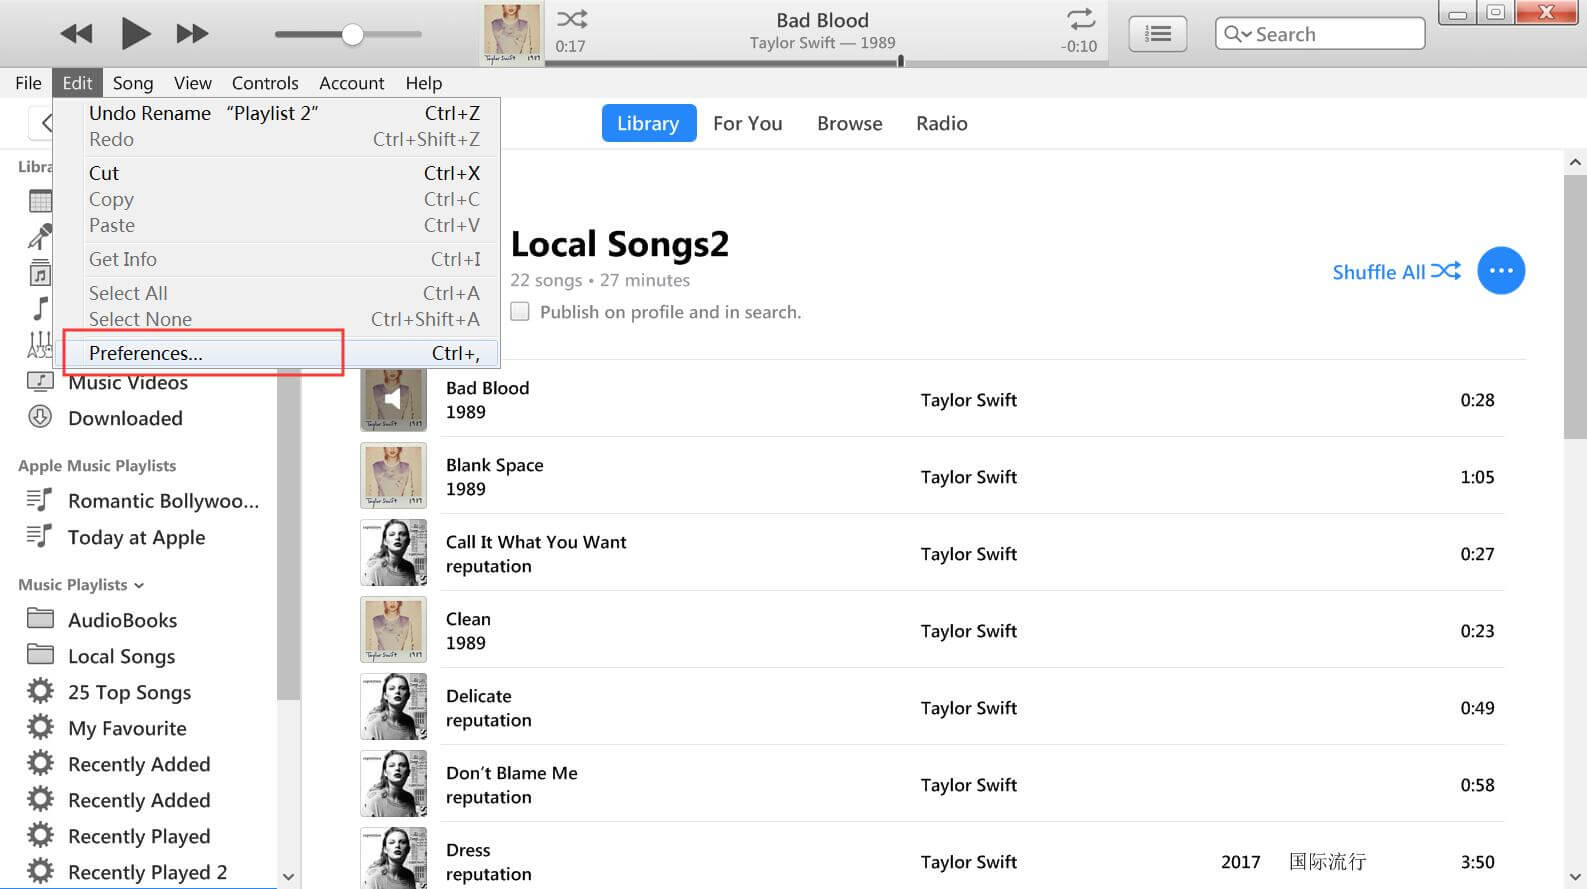The width and height of the screenshot is (1587, 889).
Task: Toggle the shuffle icon in the player
Action: pyautogui.click(x=572, y=18)
